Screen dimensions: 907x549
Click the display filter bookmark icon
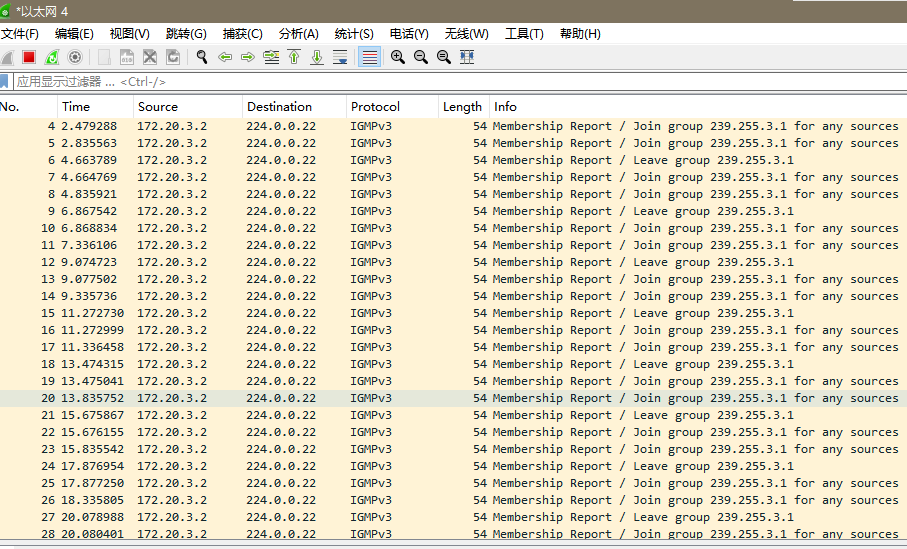coord(4,82)
